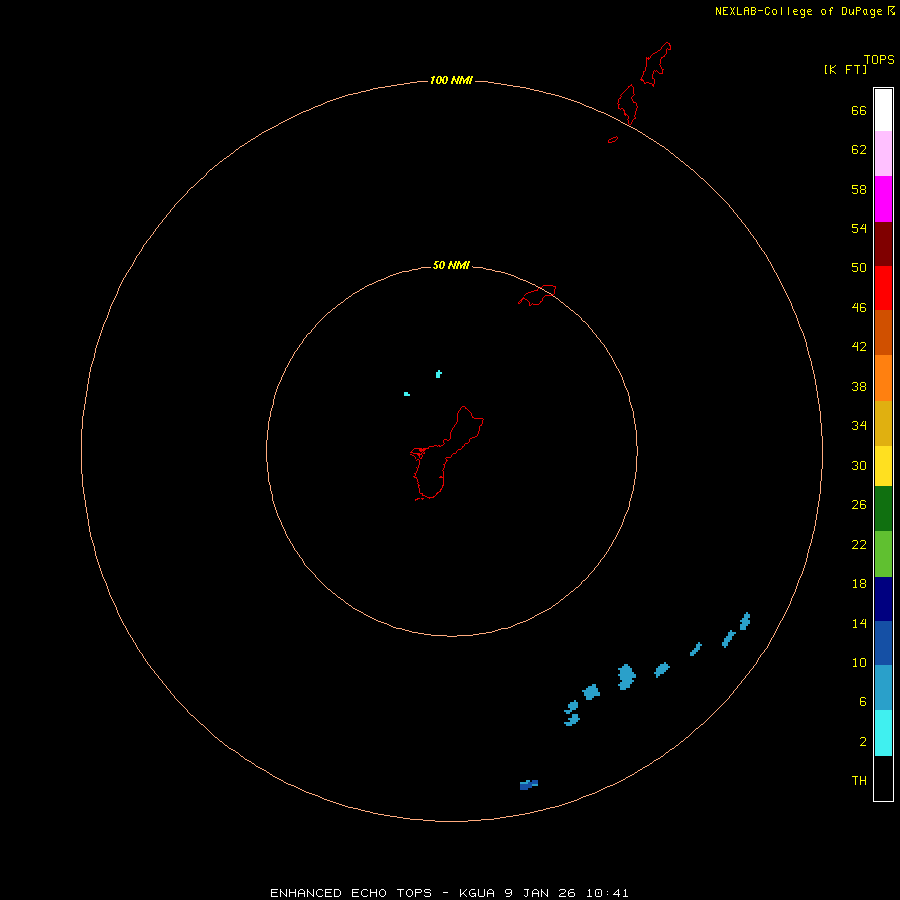The width and height of the screenshot is (900, 900).
Task: Click the light pink legend swatch
Action: (883, 153)
